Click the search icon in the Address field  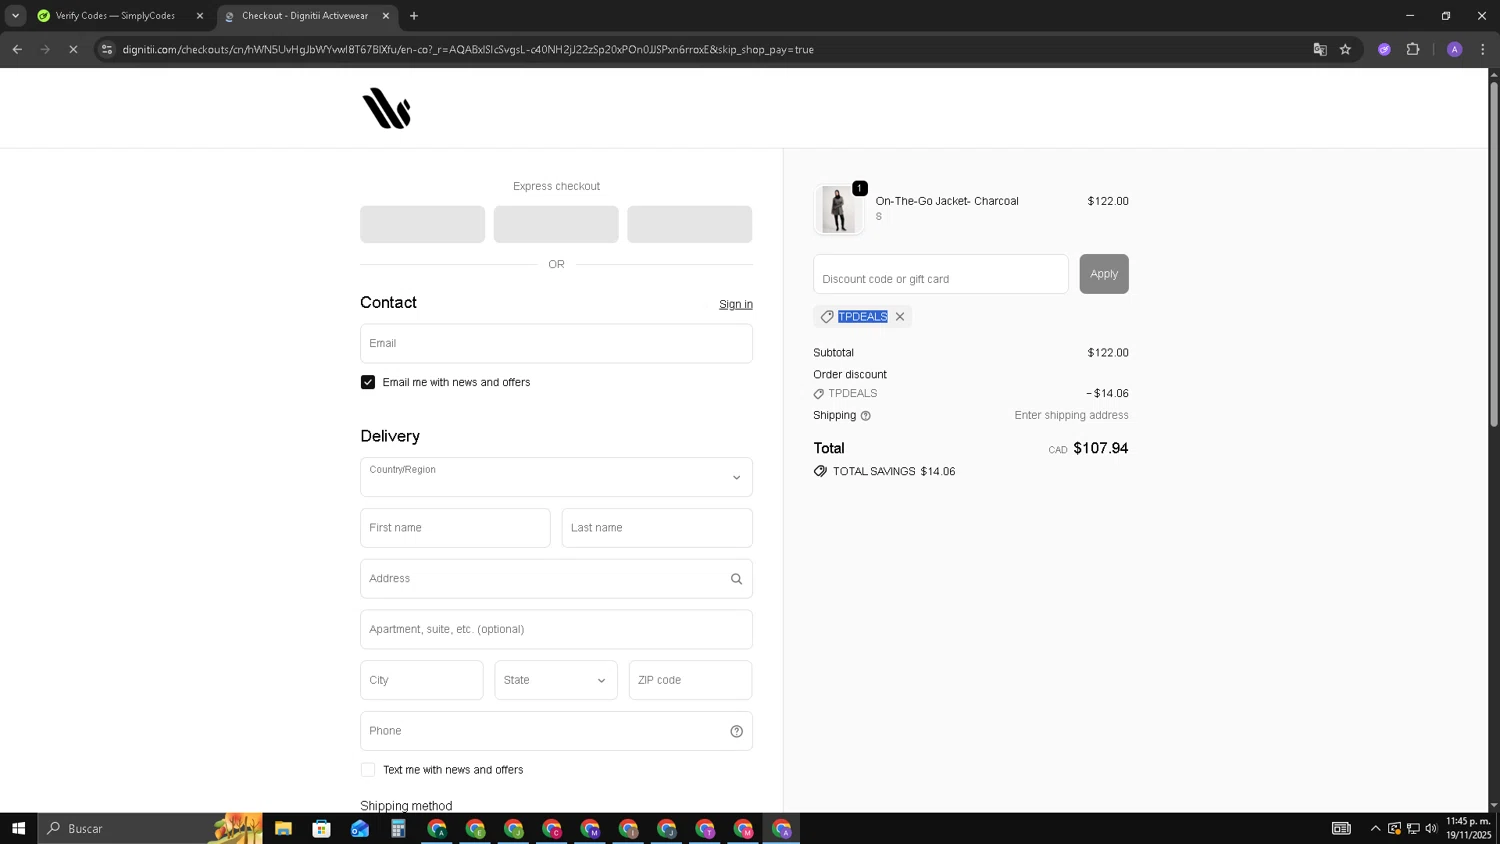(x=736, y=579)
